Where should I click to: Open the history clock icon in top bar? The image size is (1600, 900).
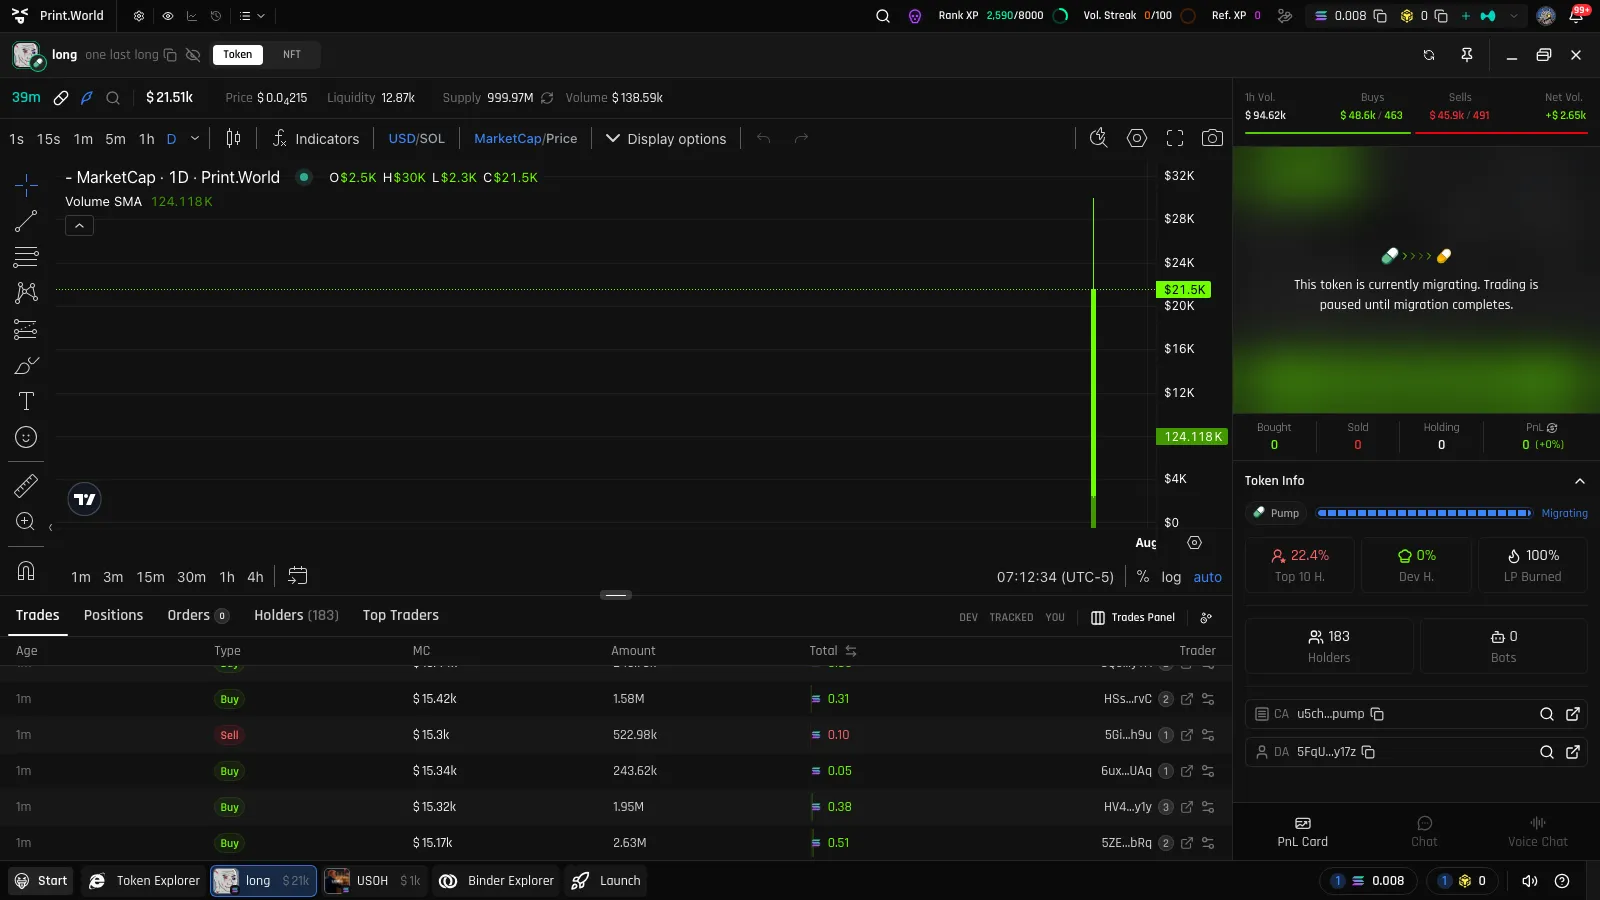[215, 16]
